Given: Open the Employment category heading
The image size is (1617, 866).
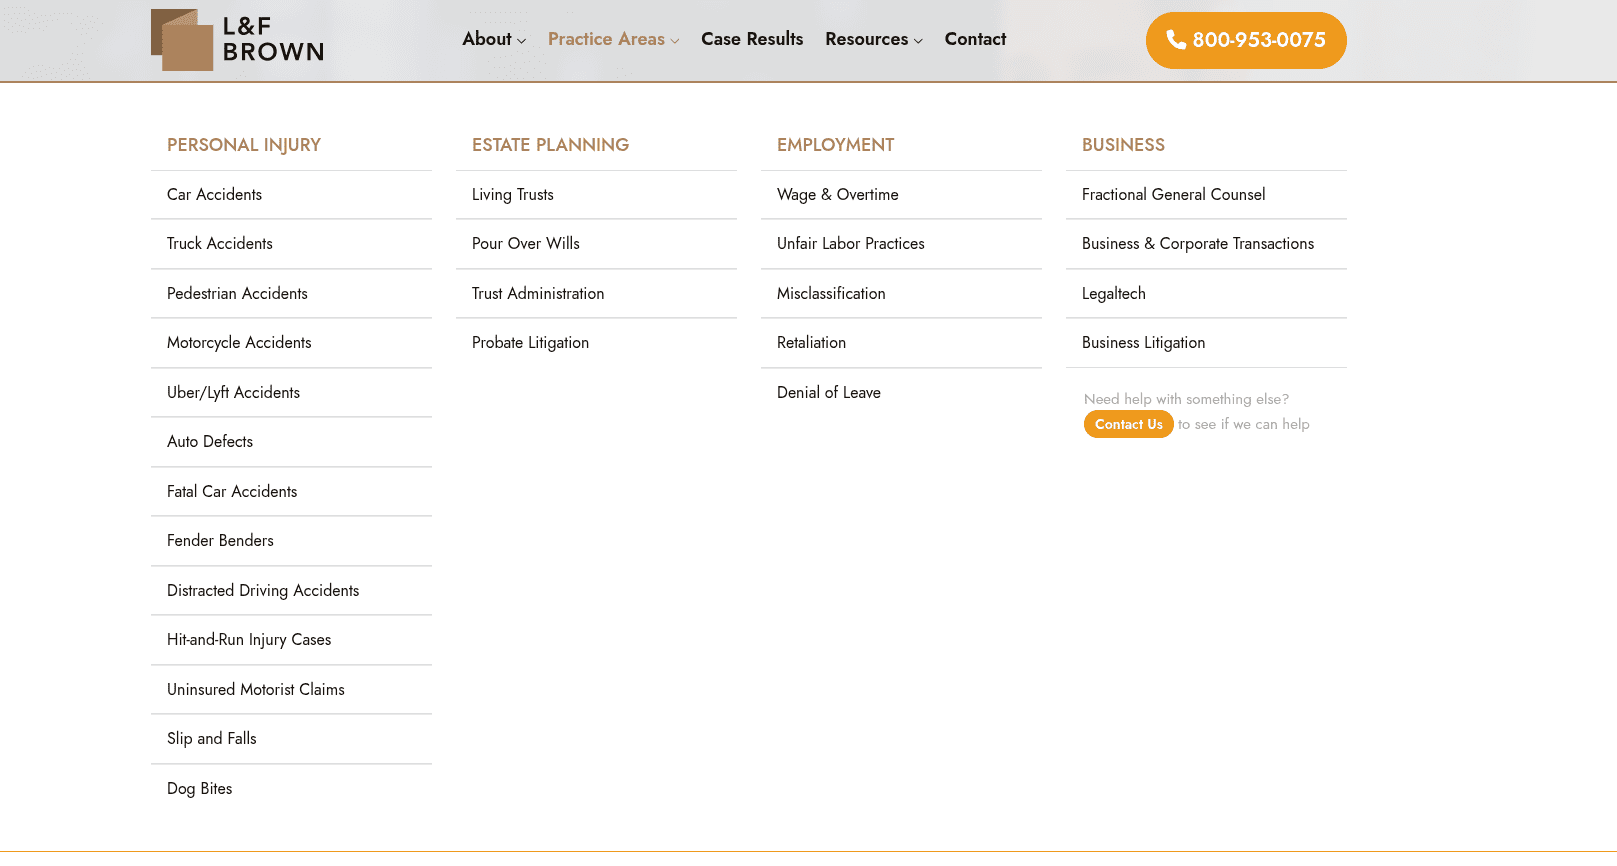Looking at the screenshot, I should click(x=835, y=145).
